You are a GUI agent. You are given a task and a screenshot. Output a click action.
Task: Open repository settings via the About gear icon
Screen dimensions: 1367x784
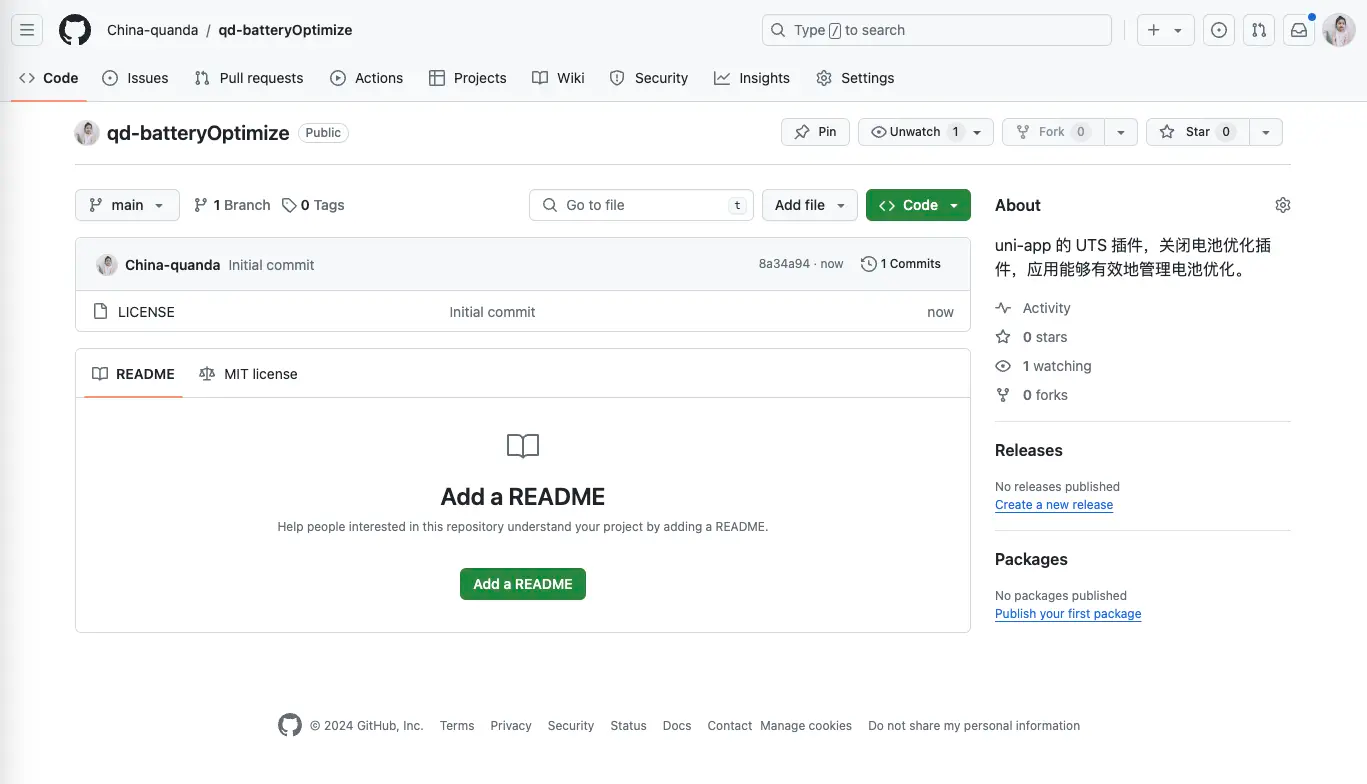tap(1283, 204)
